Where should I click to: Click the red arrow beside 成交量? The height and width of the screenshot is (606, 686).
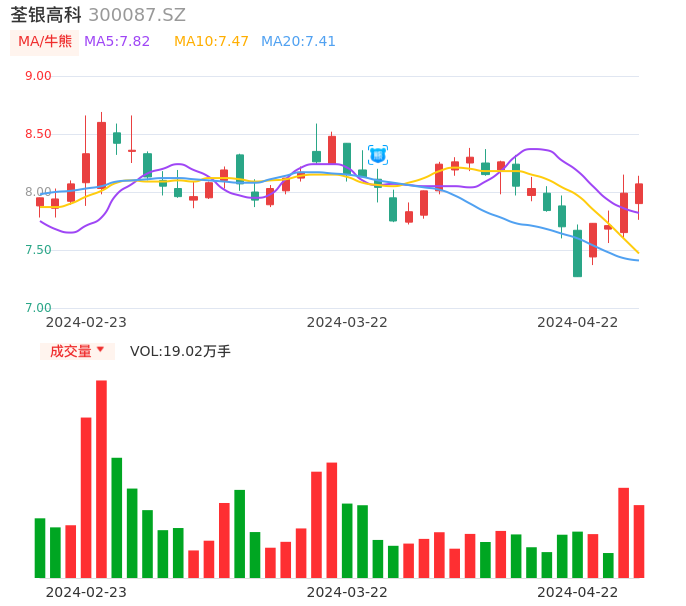100,350
